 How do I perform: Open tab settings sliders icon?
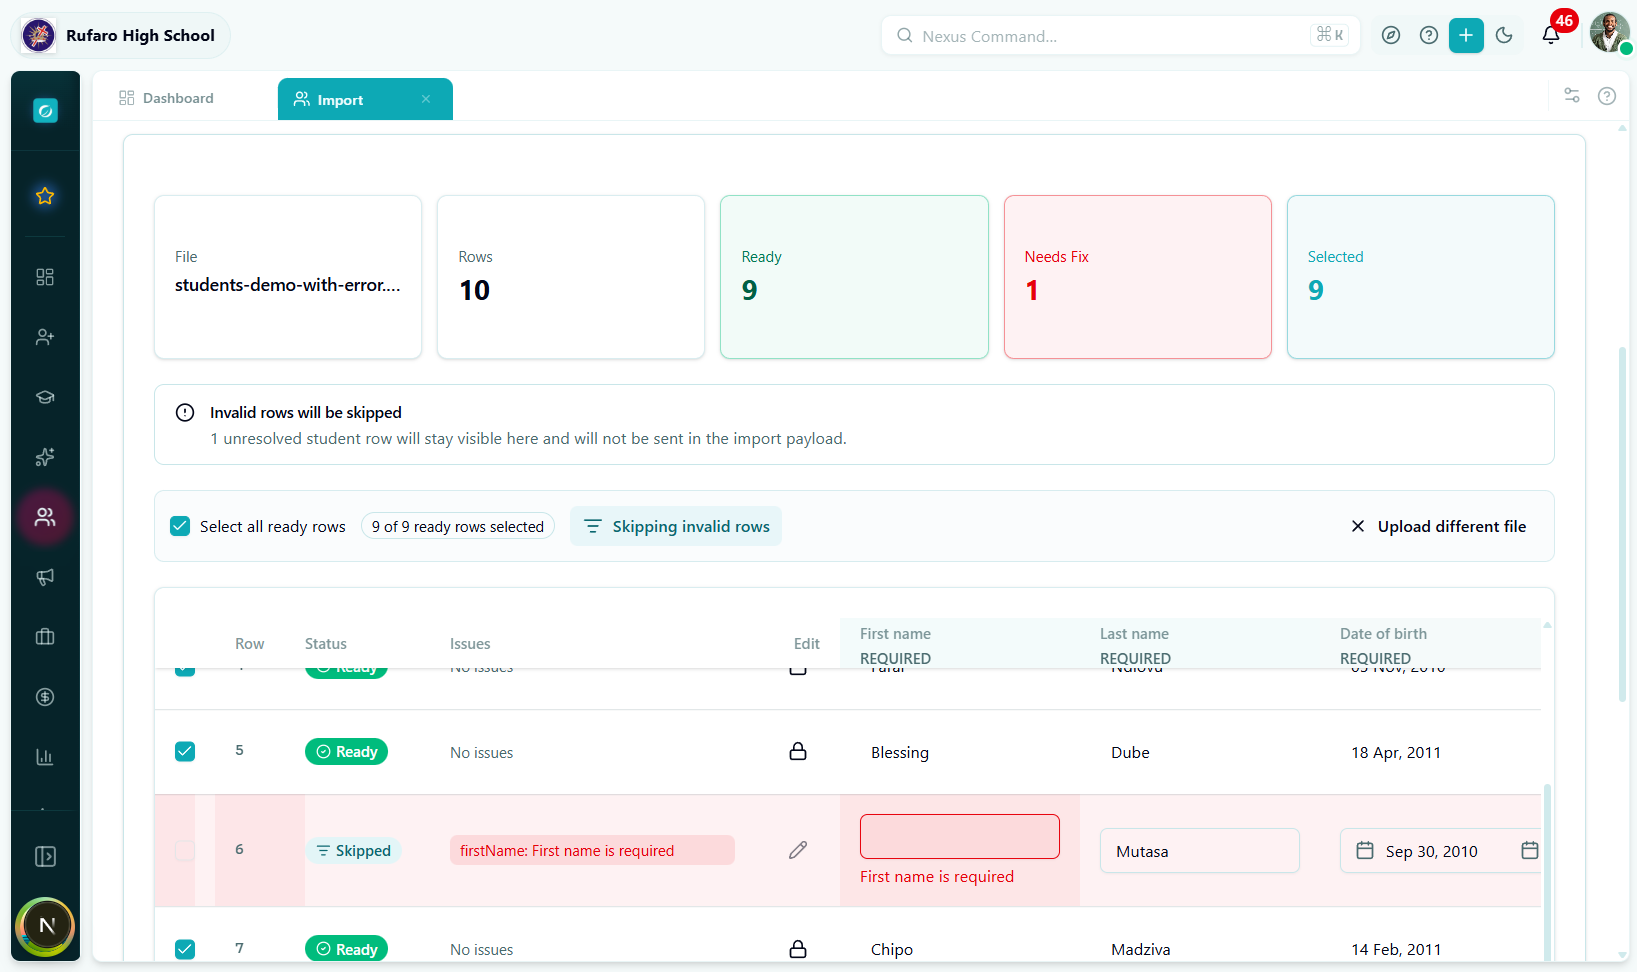[x=1572, y=96]
